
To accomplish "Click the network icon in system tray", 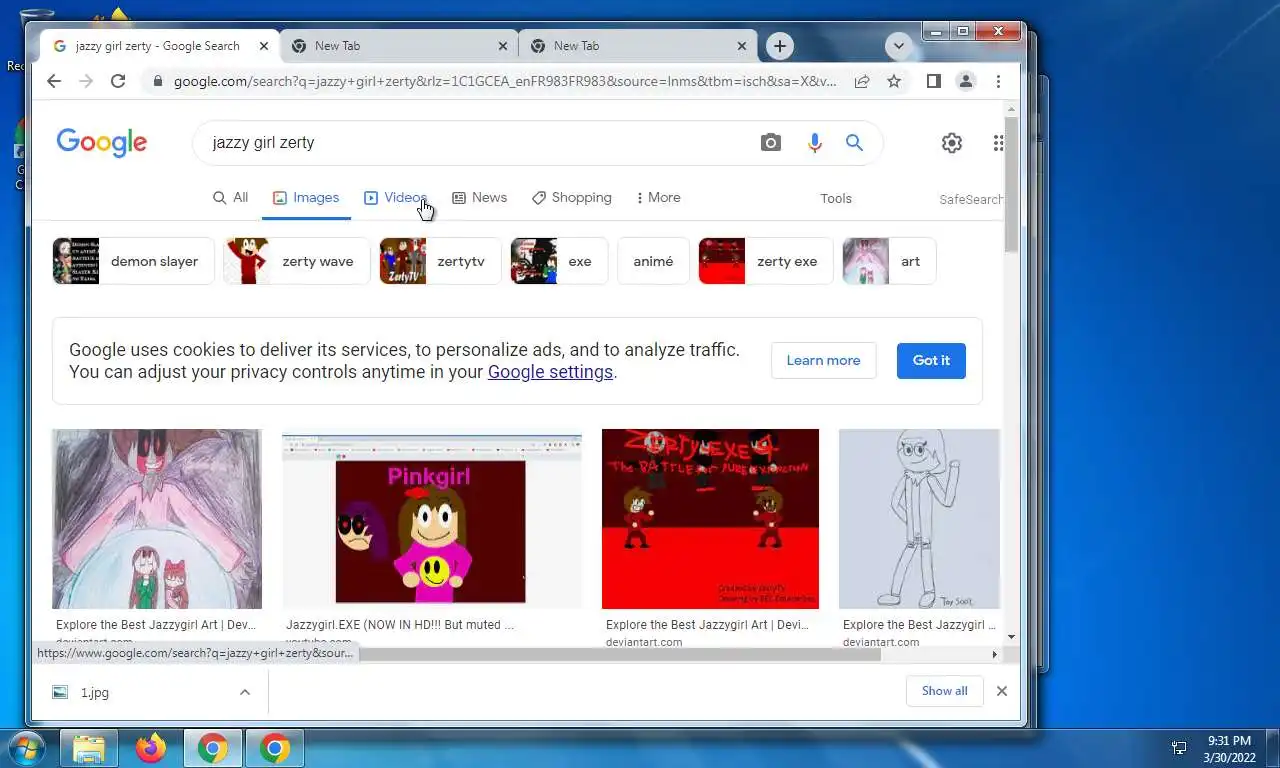I will 1179,748.
